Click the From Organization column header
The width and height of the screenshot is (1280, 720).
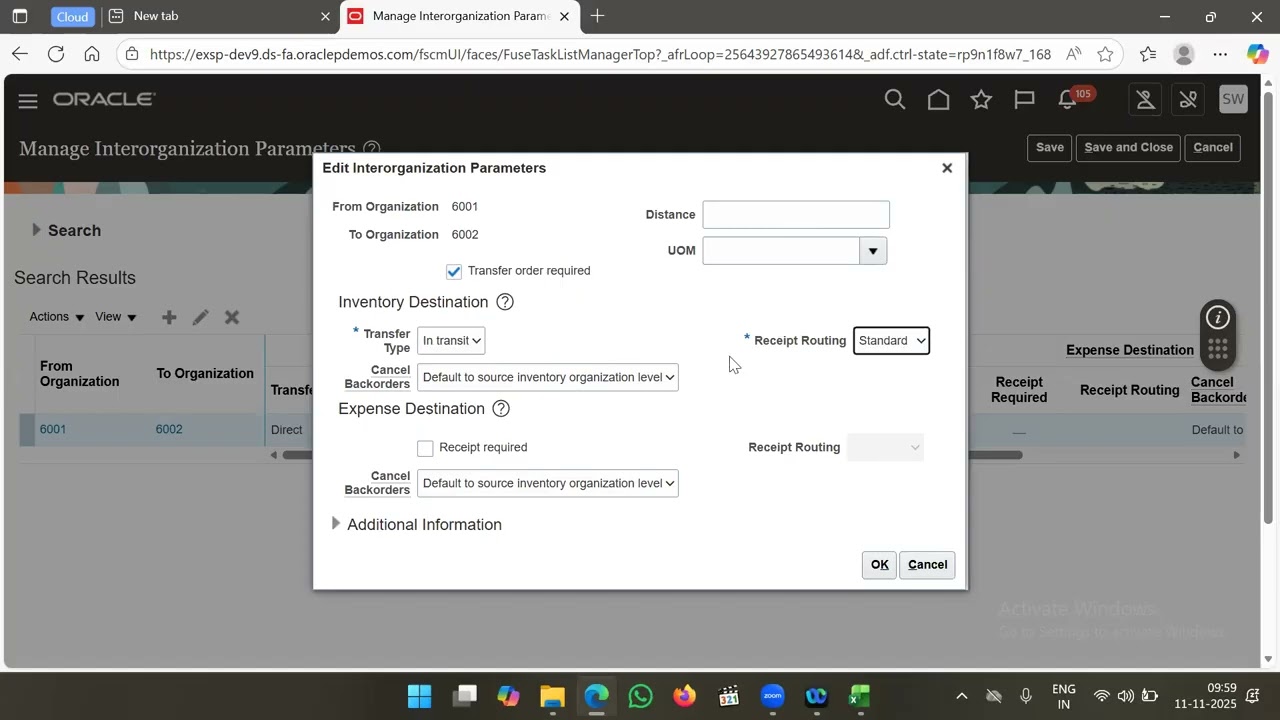pos(79,374)
